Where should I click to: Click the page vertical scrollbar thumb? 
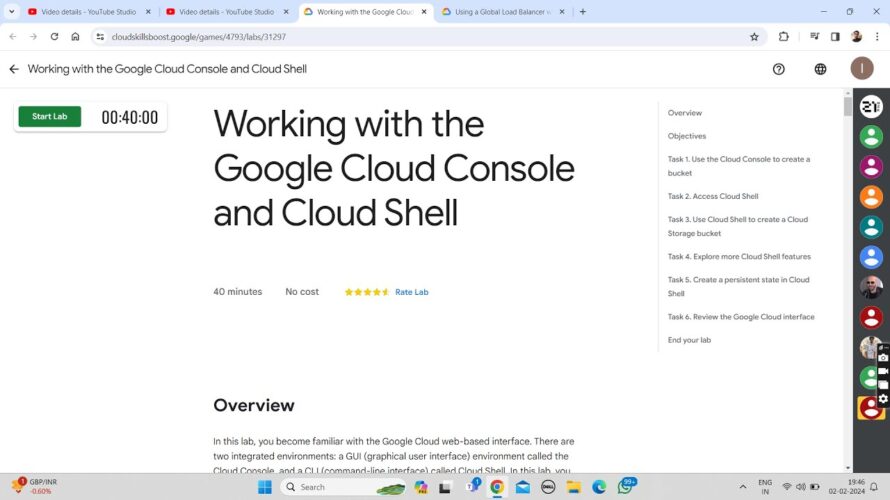coord(847,106)
